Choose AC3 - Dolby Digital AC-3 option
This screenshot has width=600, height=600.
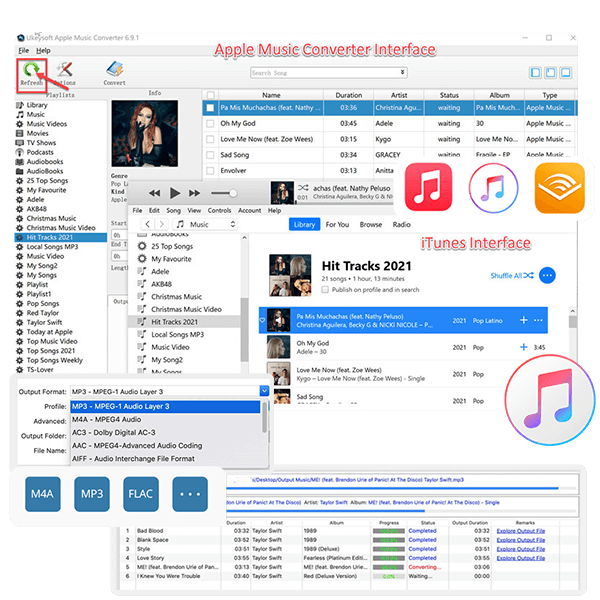click(x=165, y=432)
